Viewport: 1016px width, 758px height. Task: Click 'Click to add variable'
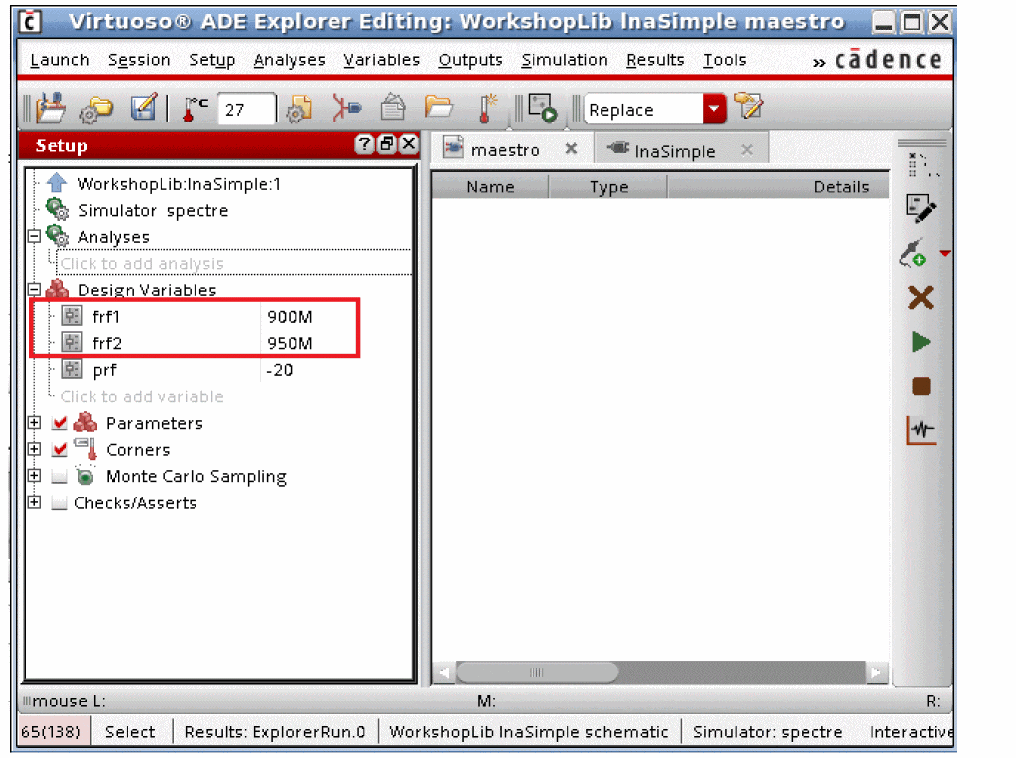point(142,396)
